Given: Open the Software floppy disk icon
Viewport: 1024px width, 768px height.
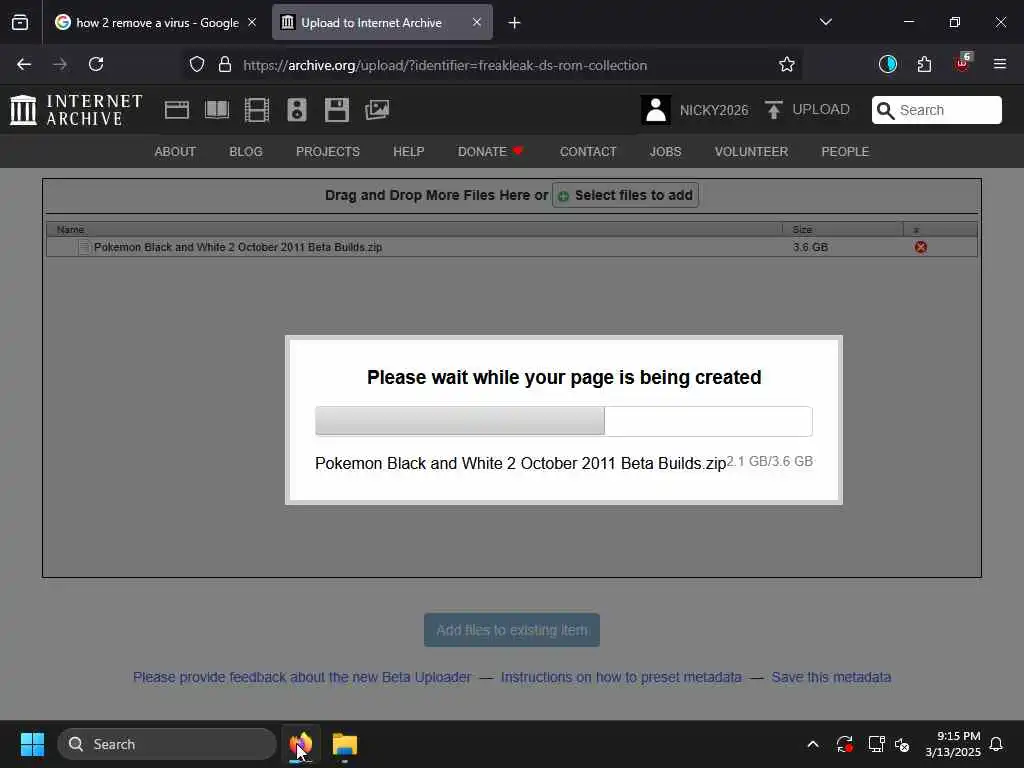Looking at the screenshot, I should 337,110.
